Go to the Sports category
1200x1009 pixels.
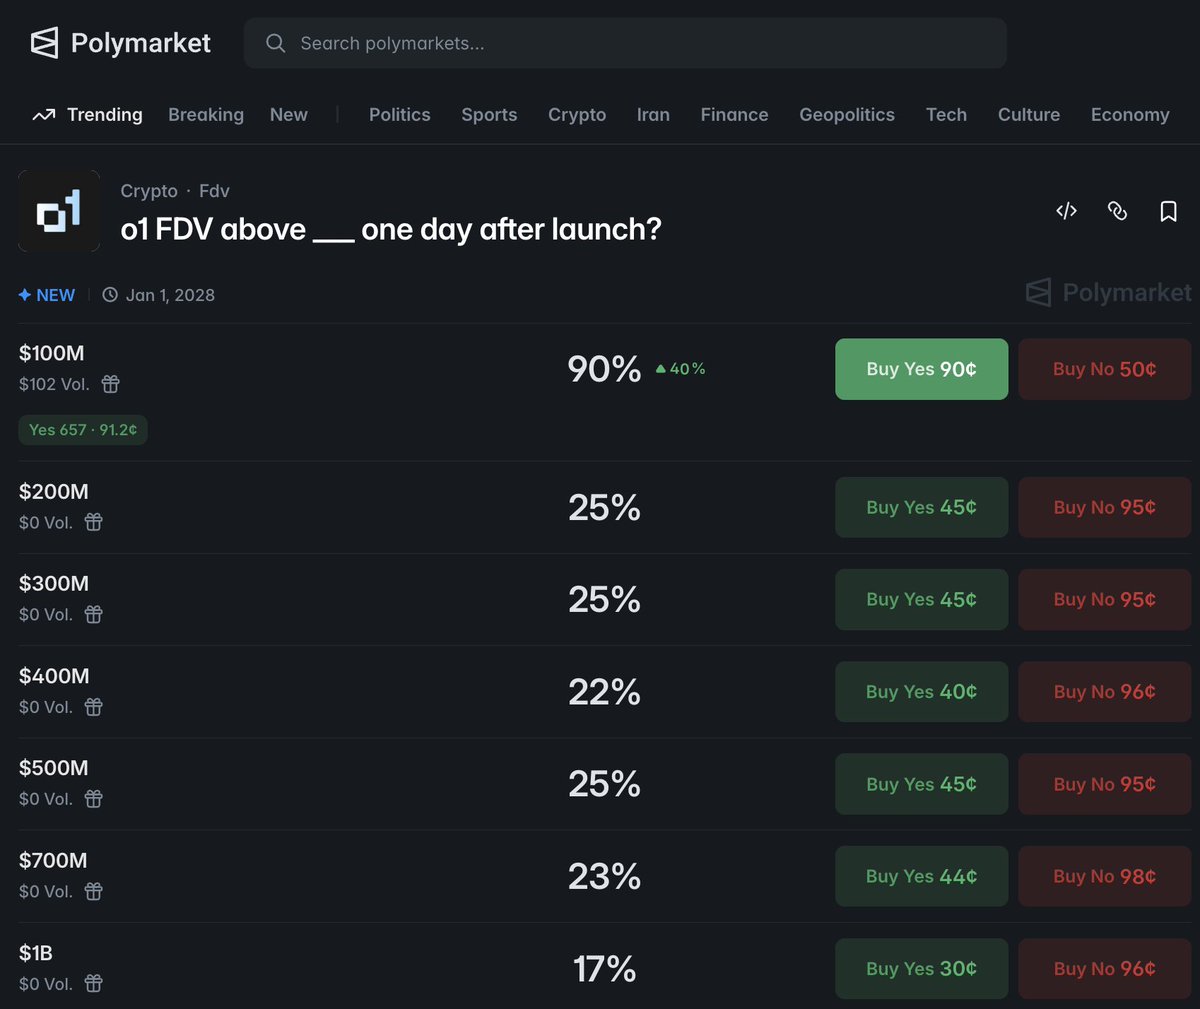489,115
